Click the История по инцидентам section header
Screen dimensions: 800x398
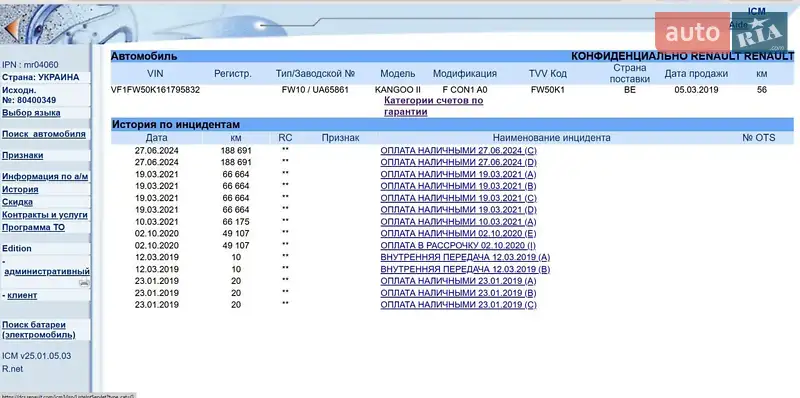176,125
